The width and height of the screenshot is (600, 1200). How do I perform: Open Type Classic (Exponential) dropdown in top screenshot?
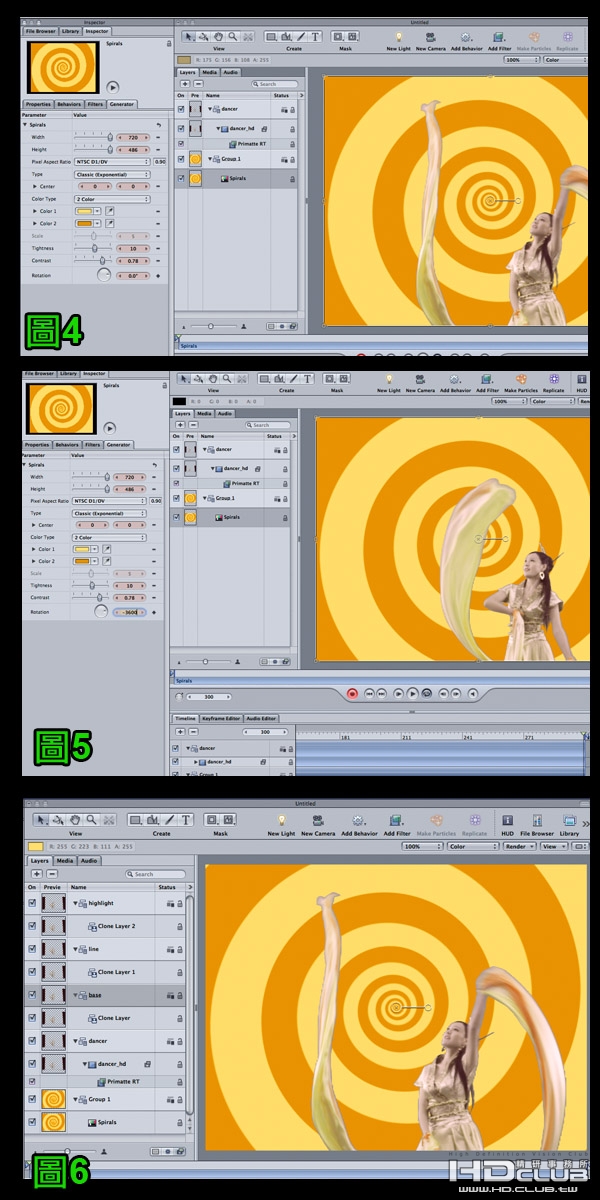110,174
